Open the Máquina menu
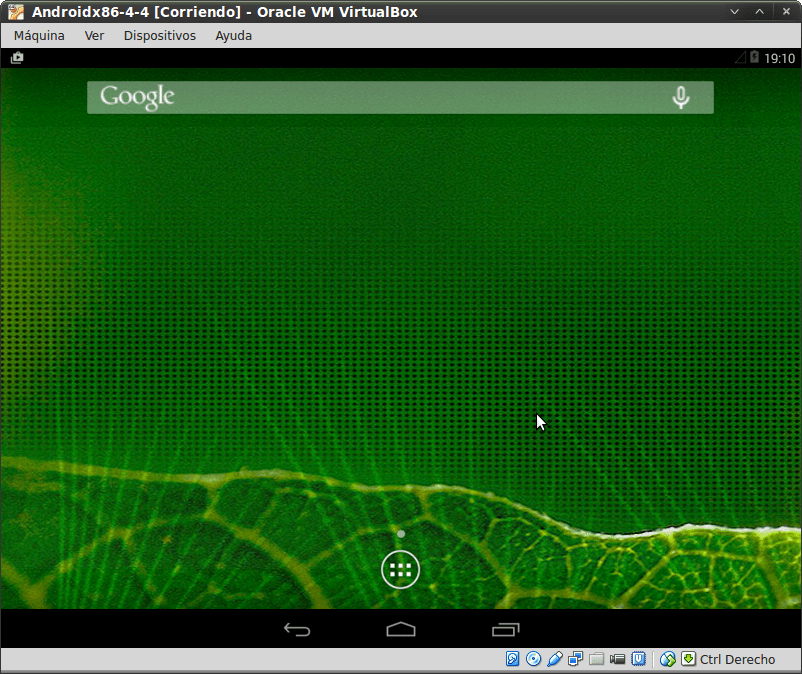The image size is (802, 674). [38, 35]
